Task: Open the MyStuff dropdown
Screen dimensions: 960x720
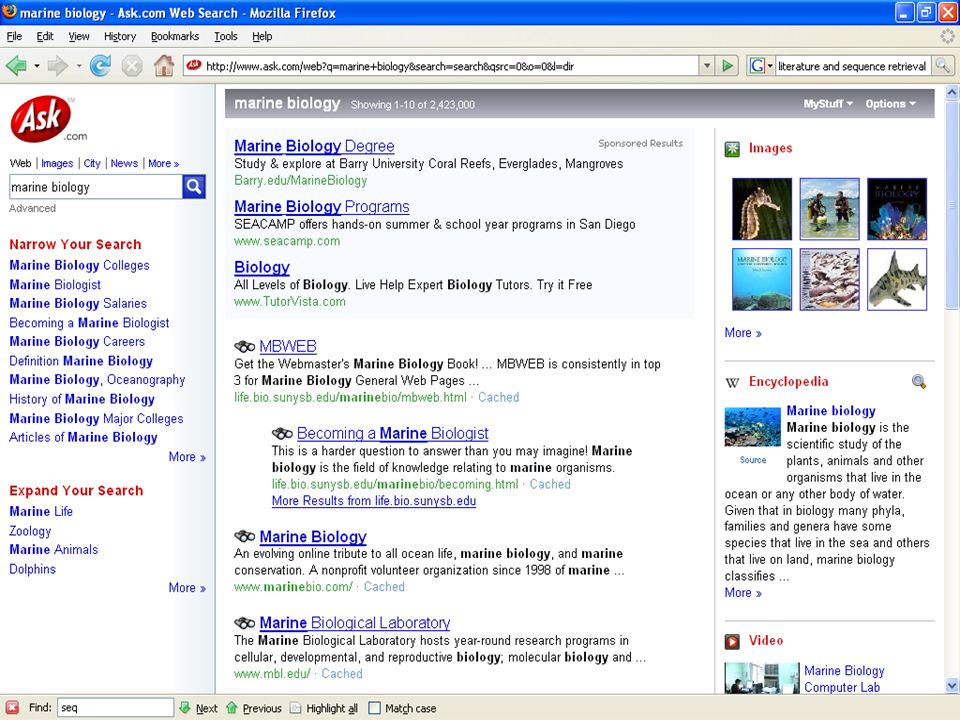Action: [x=828, y=104]
